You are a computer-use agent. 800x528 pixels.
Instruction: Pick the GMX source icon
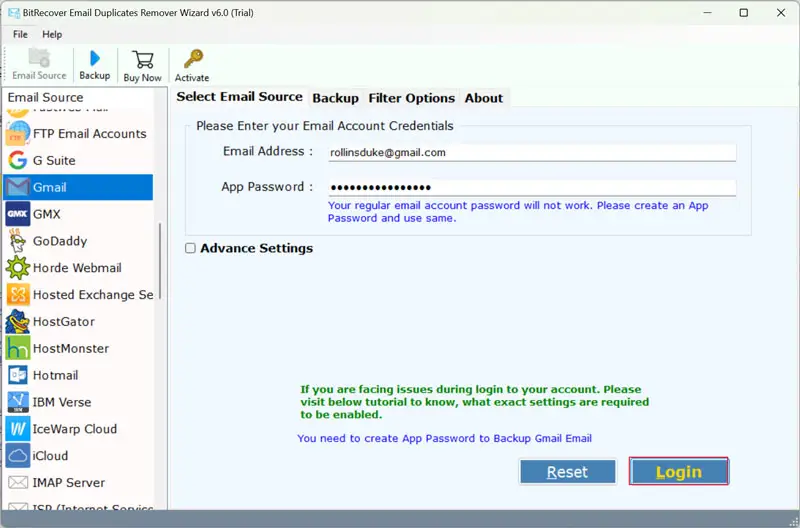(18, 214)
